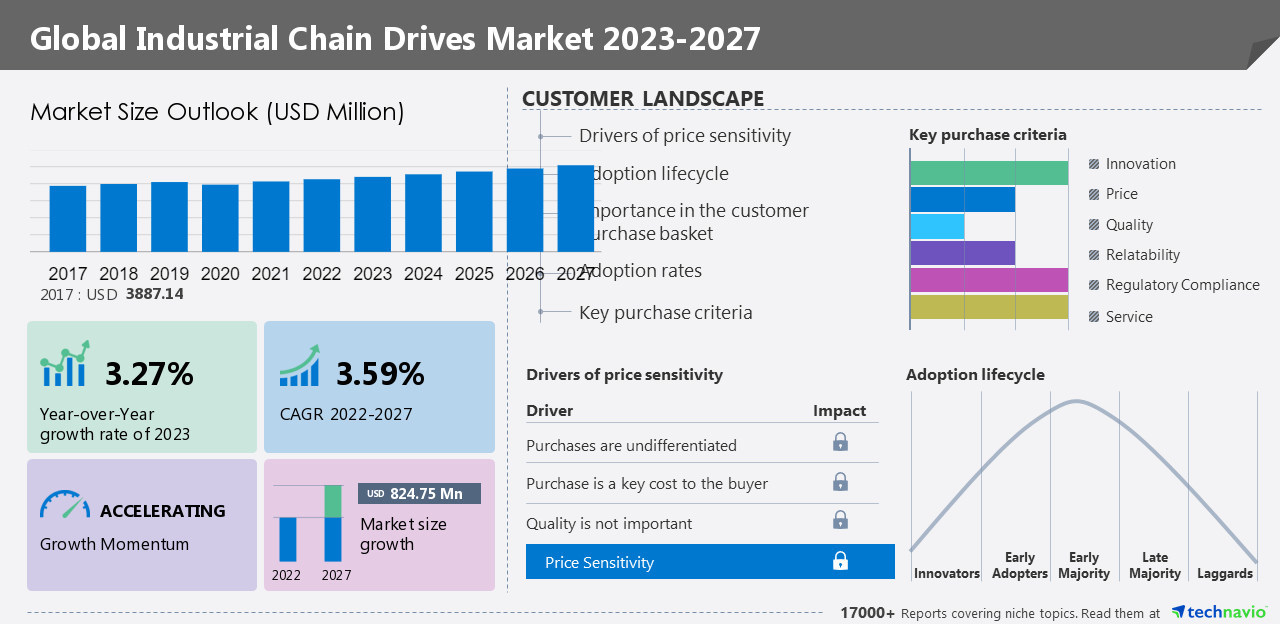Click the lock icon for Purchases are undifferentiated
This screenshot has width=1280, height=624.
pos(840,442)
